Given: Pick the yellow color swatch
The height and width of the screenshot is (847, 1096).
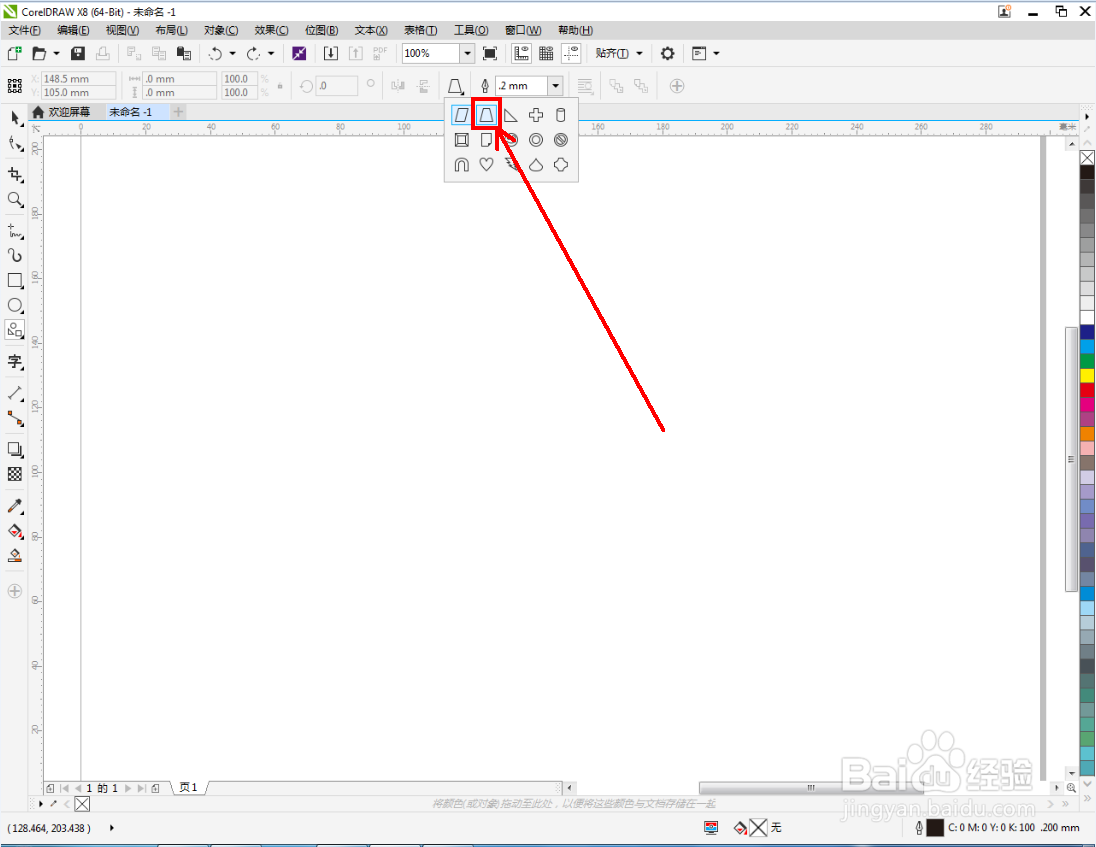Looking at the screenshot, I should click(x=1087, y=375).
